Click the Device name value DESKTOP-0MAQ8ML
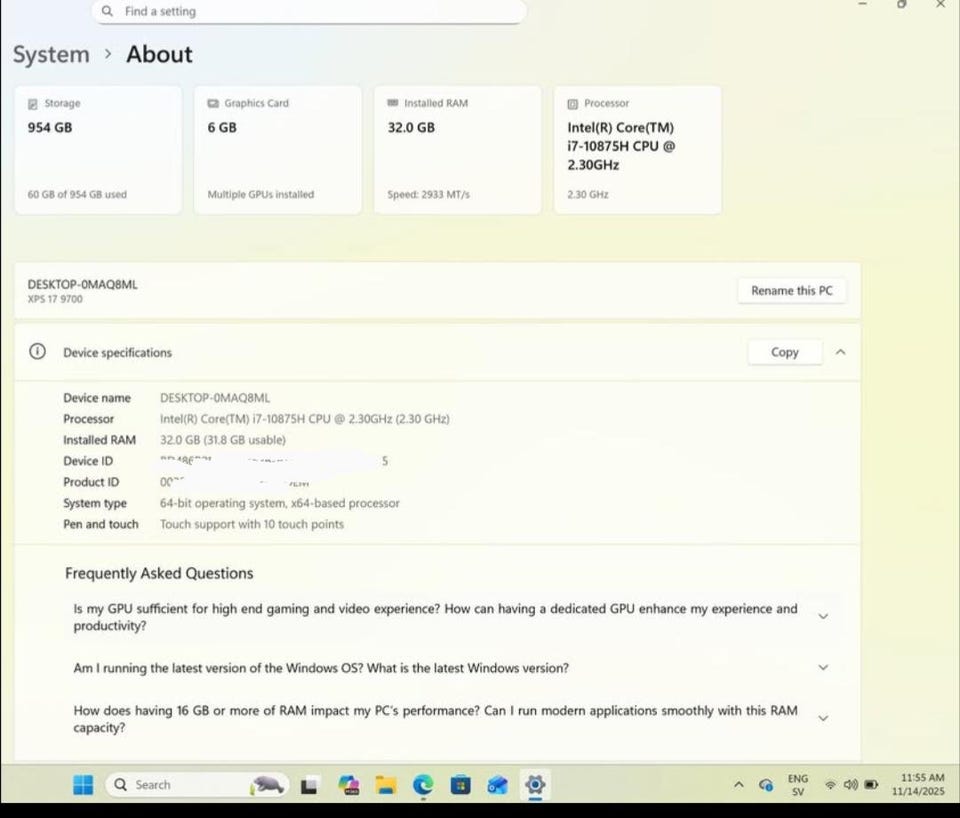This screenshot has width=960, height=818. [x=215, y=398]
